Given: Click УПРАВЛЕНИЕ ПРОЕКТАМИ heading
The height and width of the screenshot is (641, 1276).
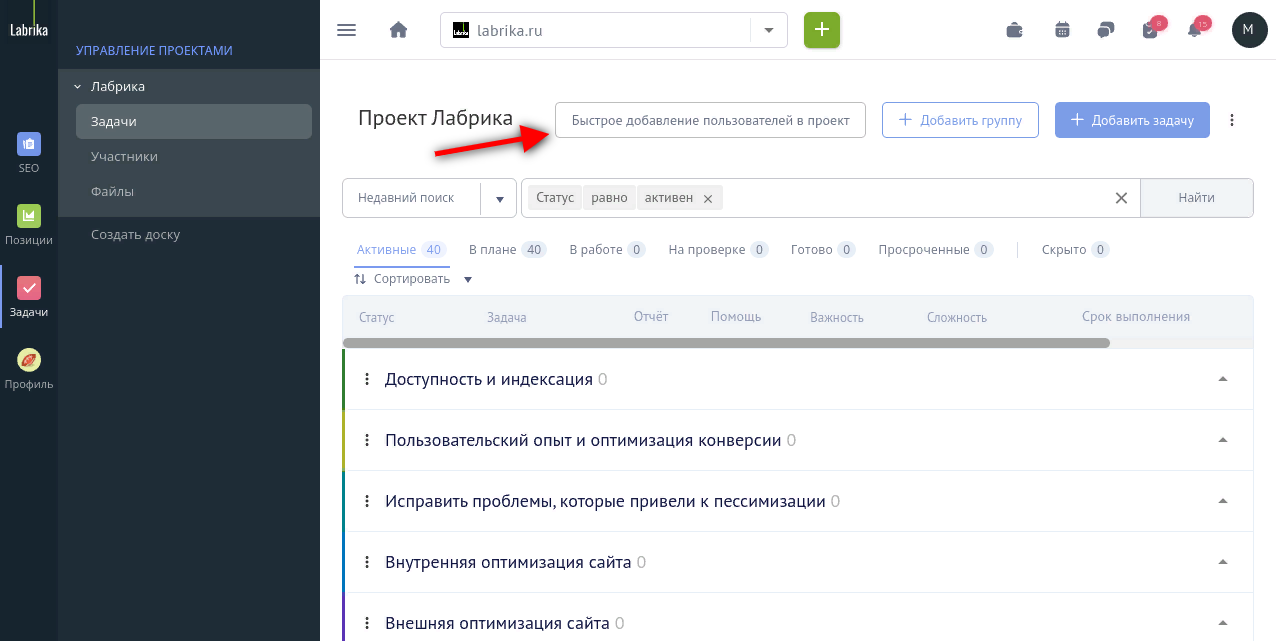Looking at the screenshot, I should tap(154, 50).
